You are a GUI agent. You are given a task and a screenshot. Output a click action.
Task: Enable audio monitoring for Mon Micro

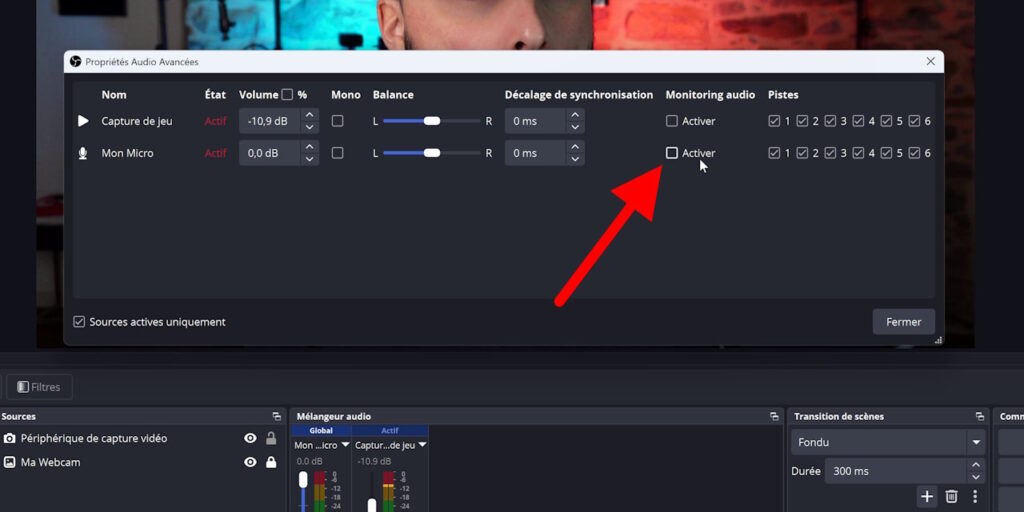coord(671,153)
